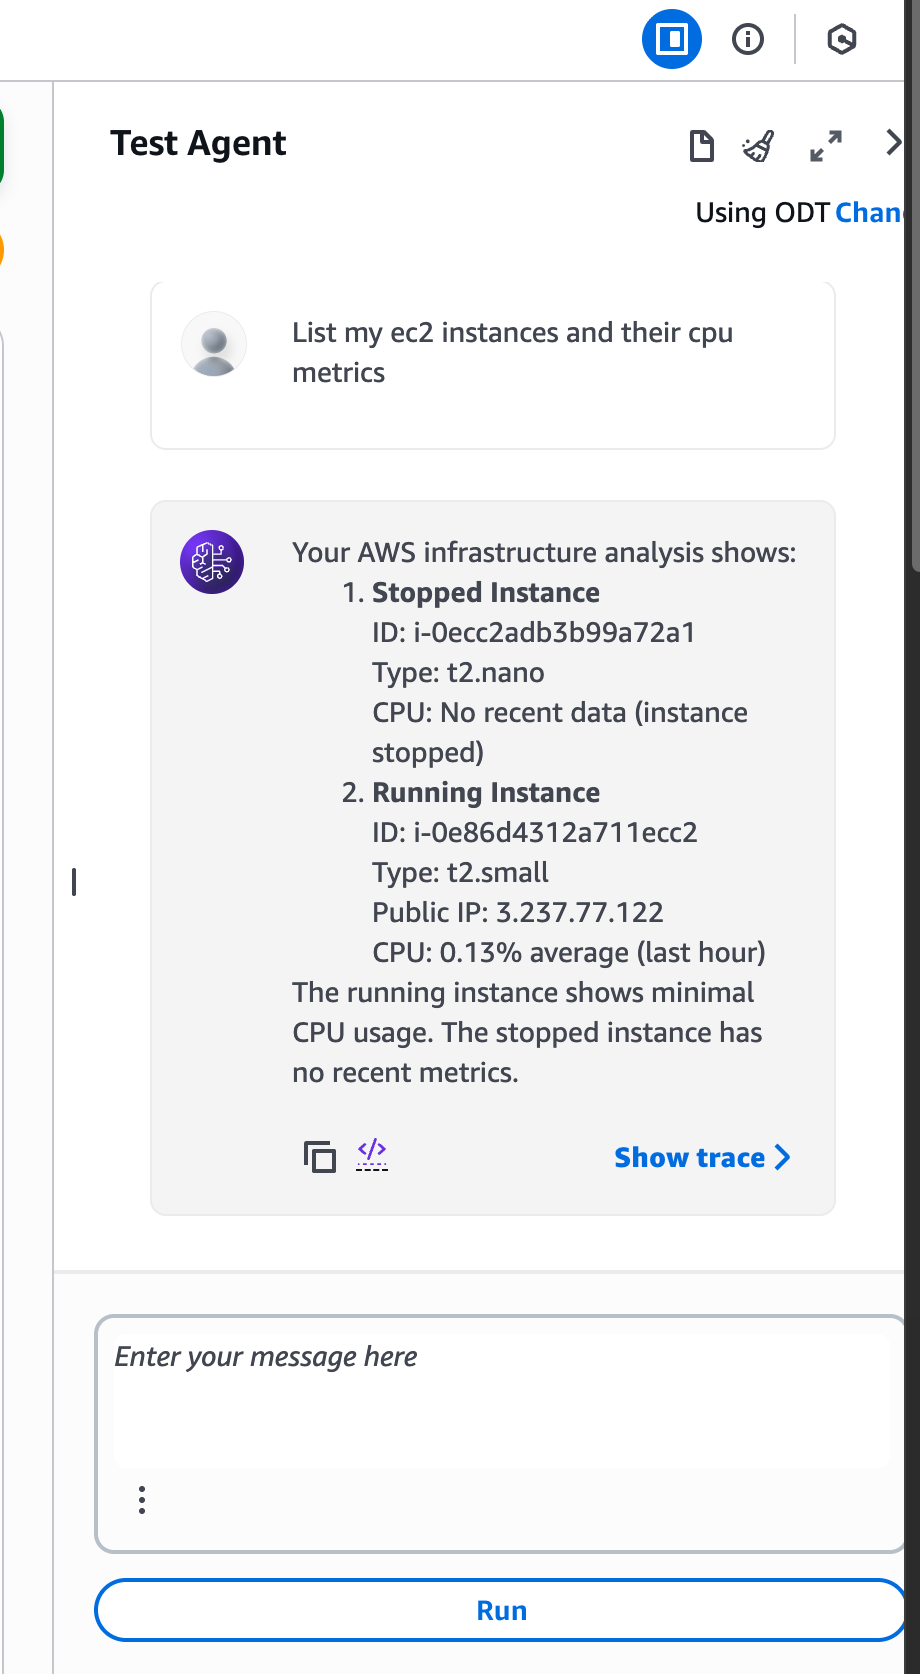Screen dimensions: 920x1674
Task: Expand test panel to fullscreen
Action: [825, 146]
